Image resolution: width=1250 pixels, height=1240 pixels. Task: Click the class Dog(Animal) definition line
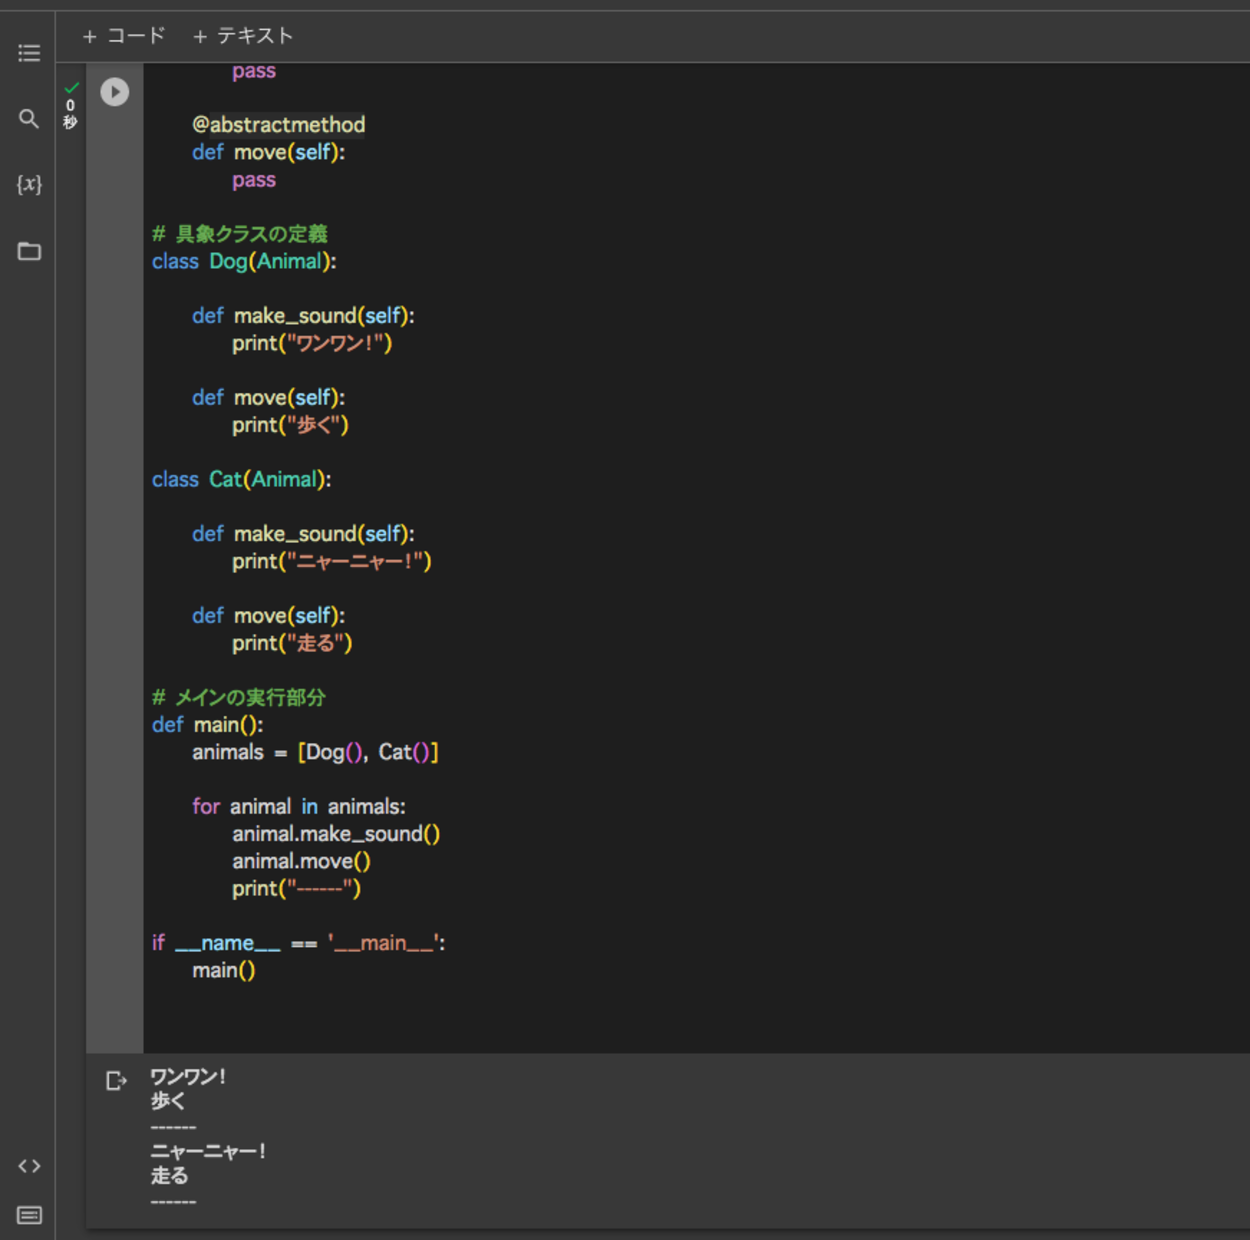(x=244, y=262)
